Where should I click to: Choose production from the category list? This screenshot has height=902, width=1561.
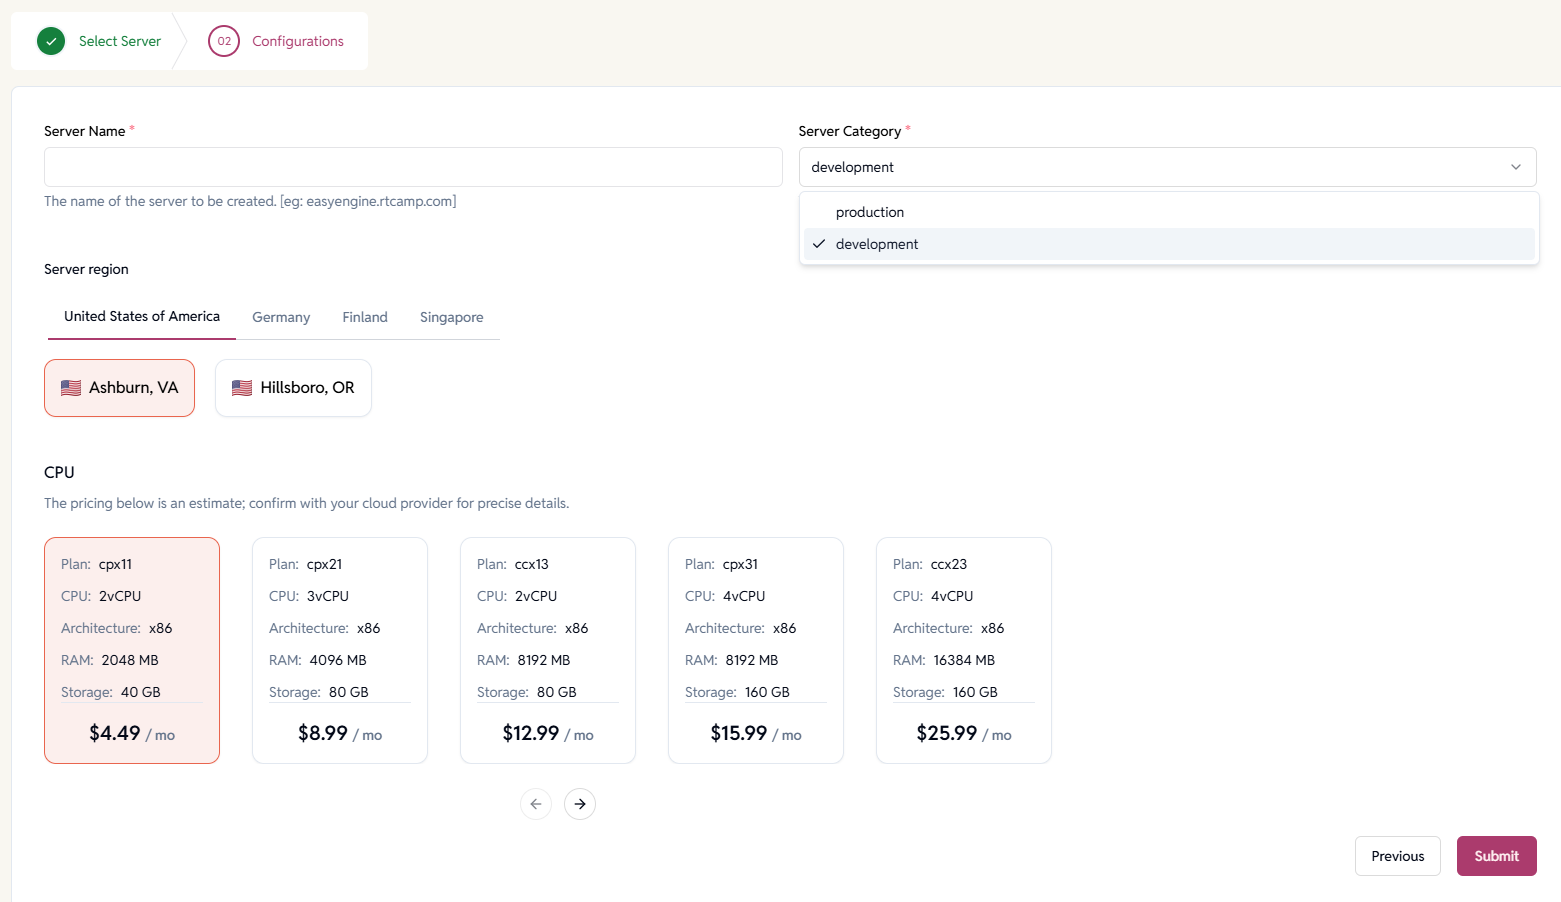(870, 212)
